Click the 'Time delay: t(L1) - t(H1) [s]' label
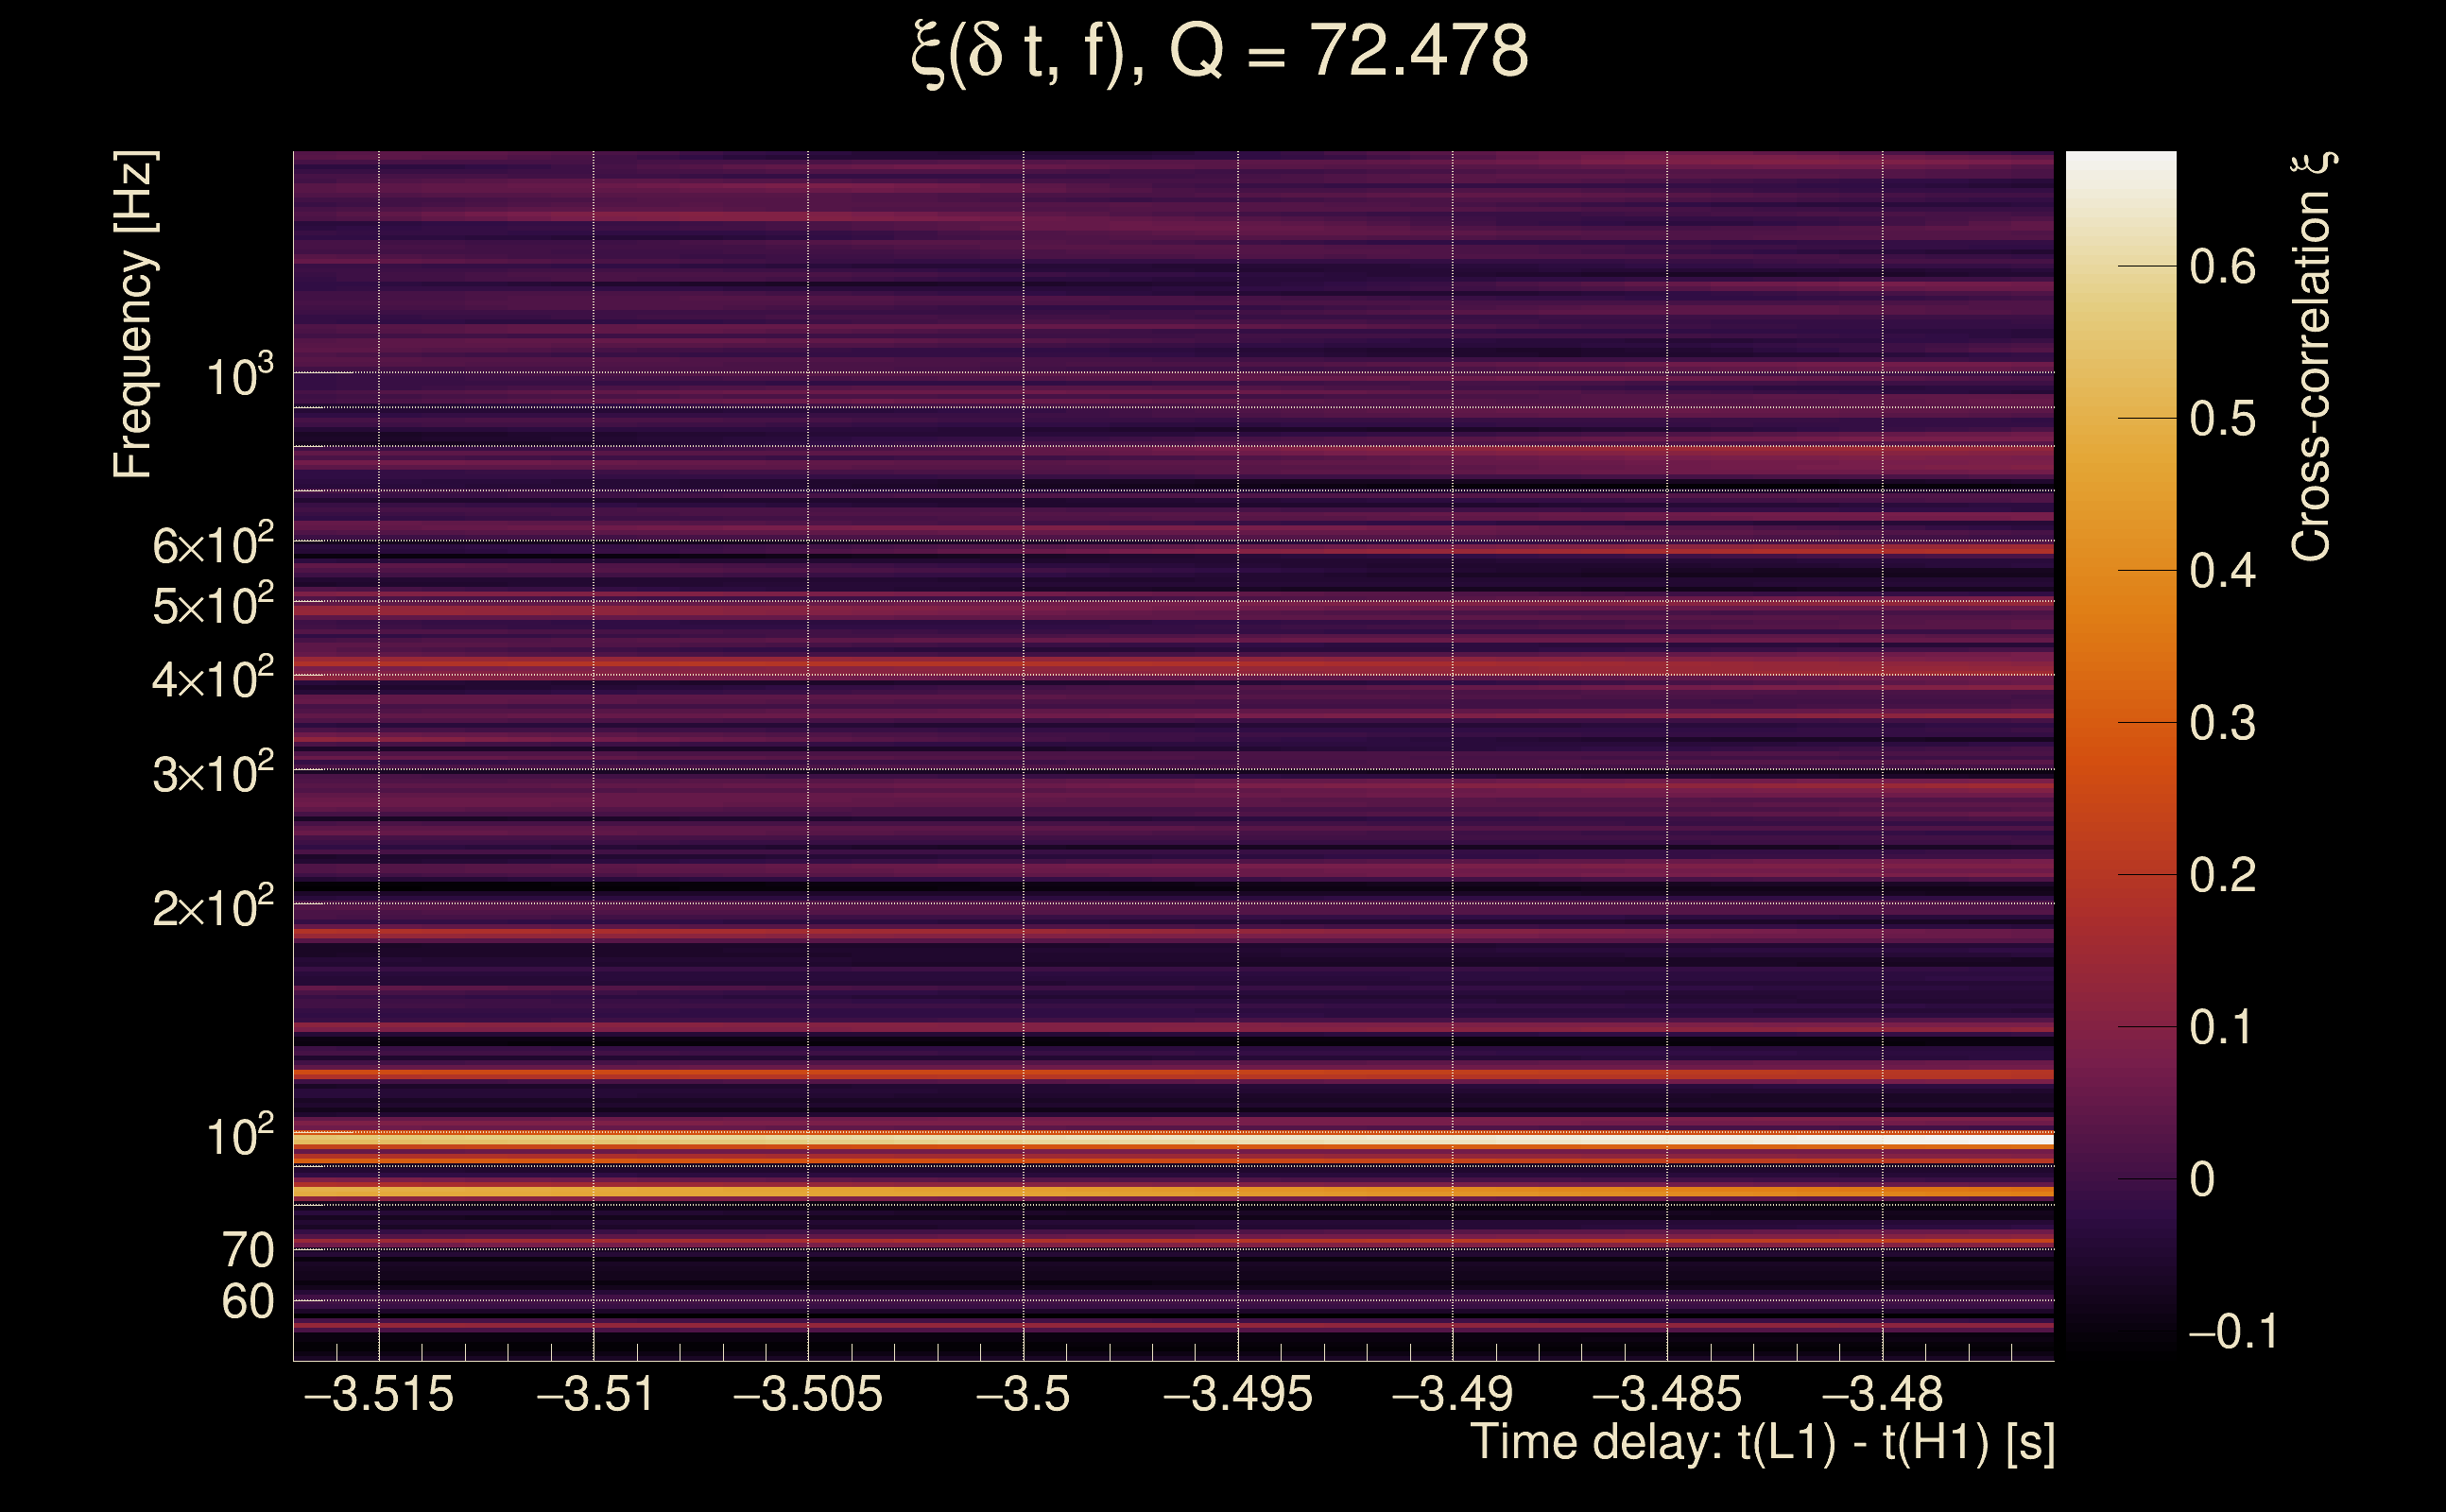The image size is (2446, 1512). point(1762,1443)
